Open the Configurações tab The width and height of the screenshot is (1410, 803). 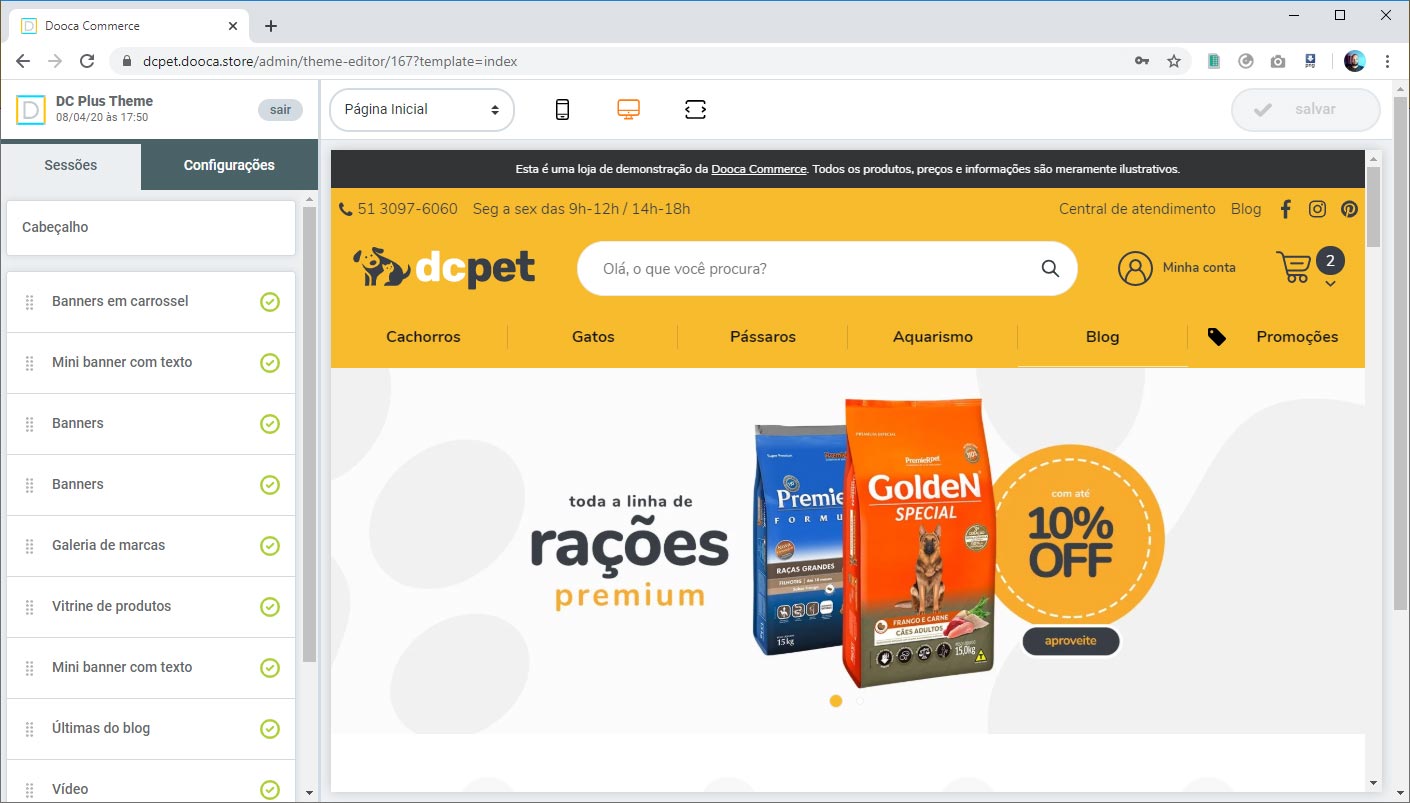(x=229, y=166)
